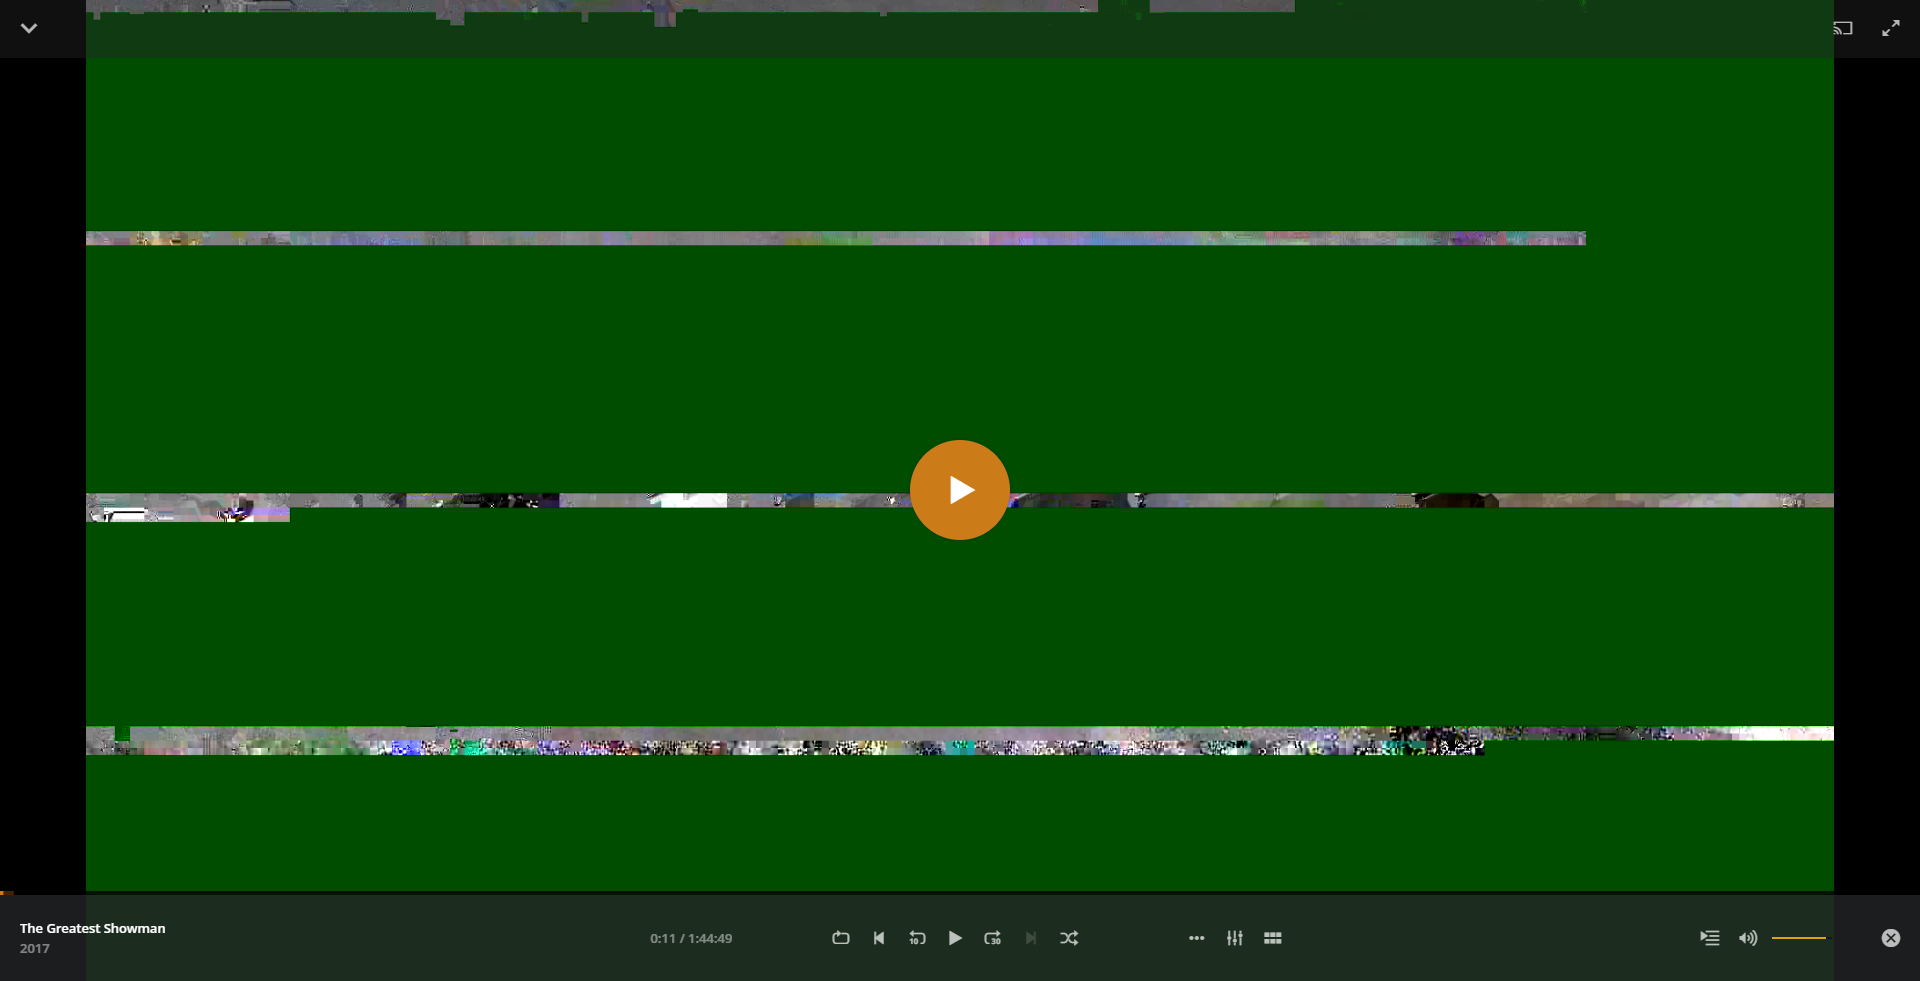This screenshot has height=981, width=1920.
Task: Click the 0:11 / 1:44:49 time display
Action: (691, 938)
